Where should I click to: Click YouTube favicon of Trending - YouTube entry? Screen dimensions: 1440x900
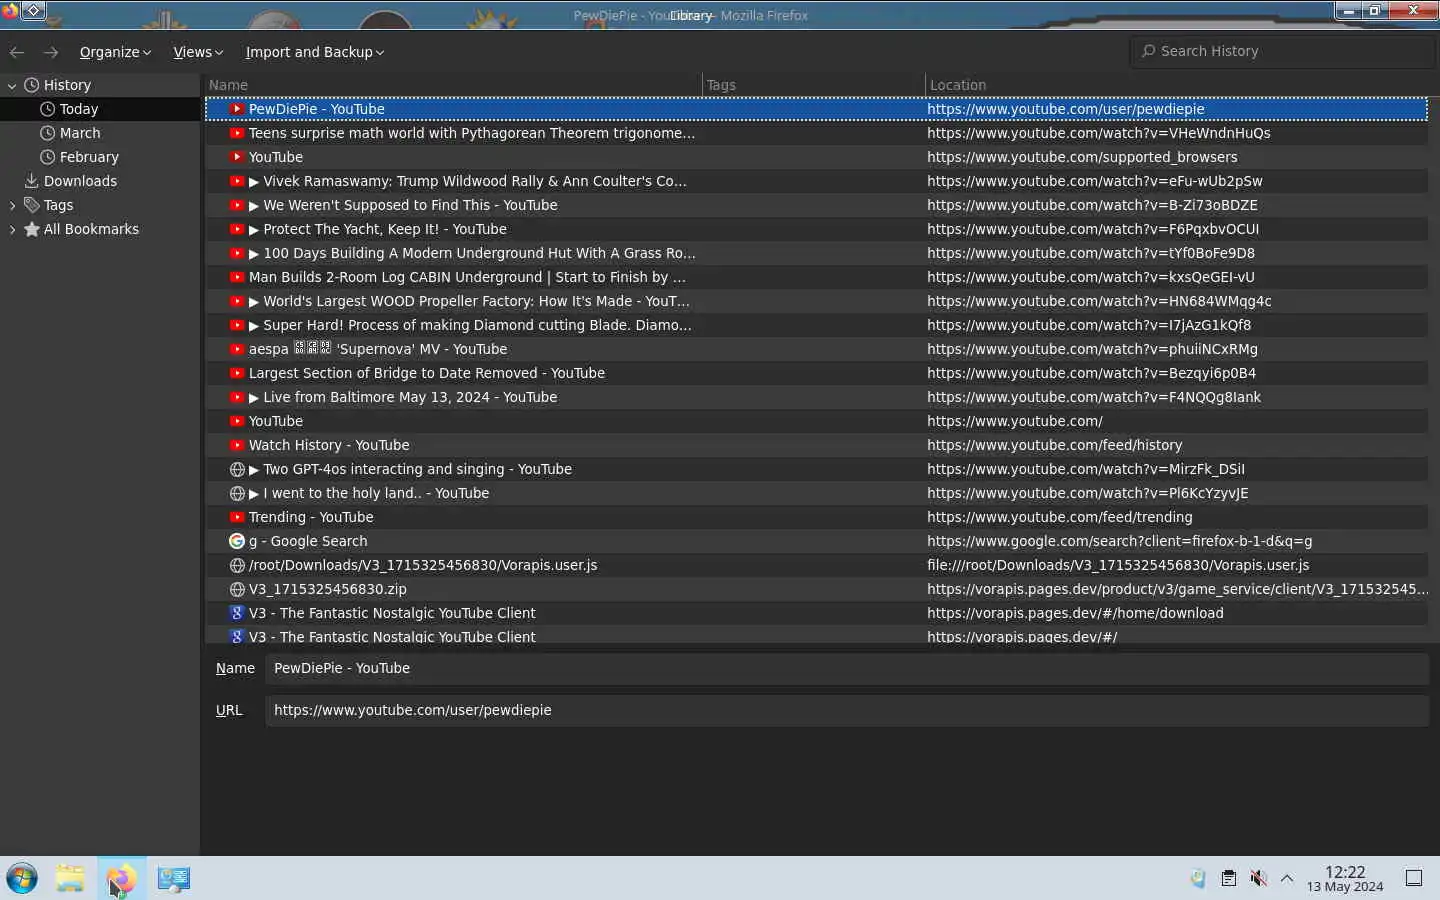click(x=237, y=517)
